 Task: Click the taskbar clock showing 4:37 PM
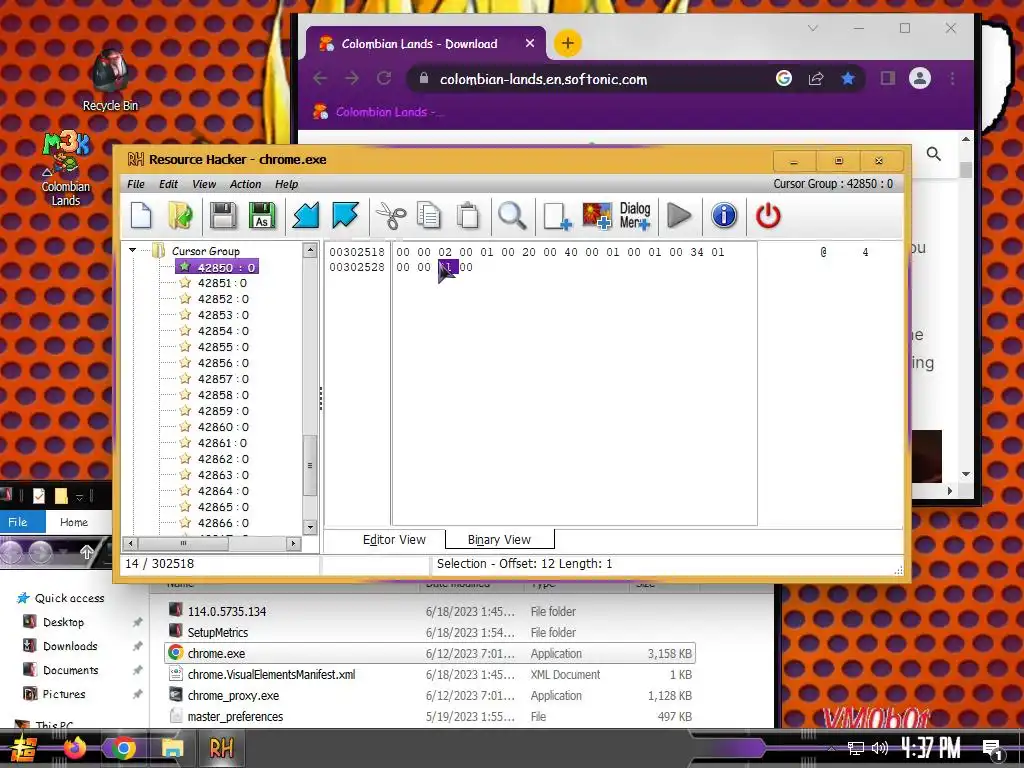tap(931, 748)
